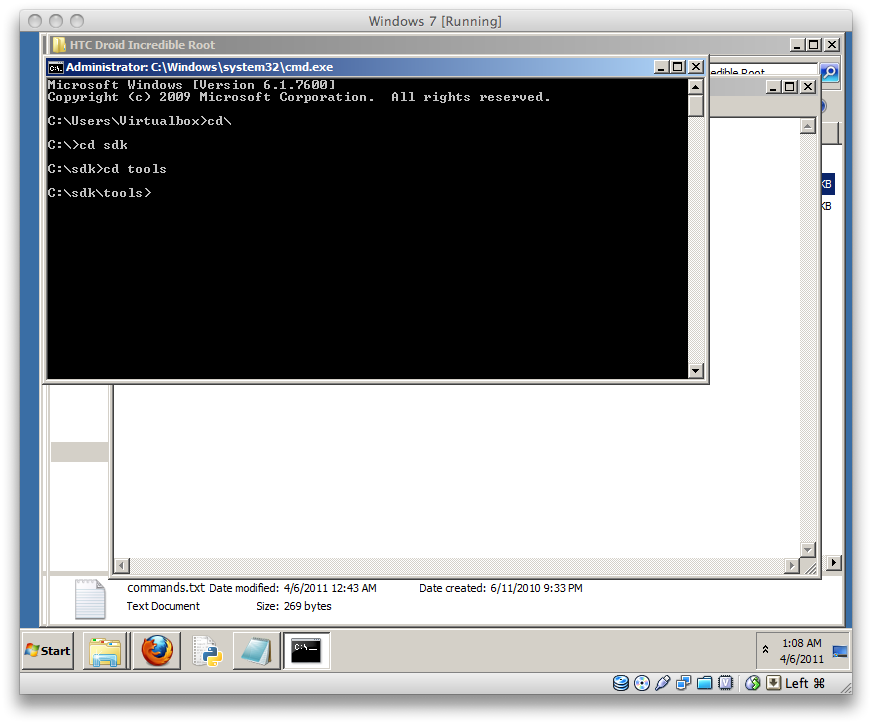Maximize the HTC Droid Incredible Root window

[814, 45]
